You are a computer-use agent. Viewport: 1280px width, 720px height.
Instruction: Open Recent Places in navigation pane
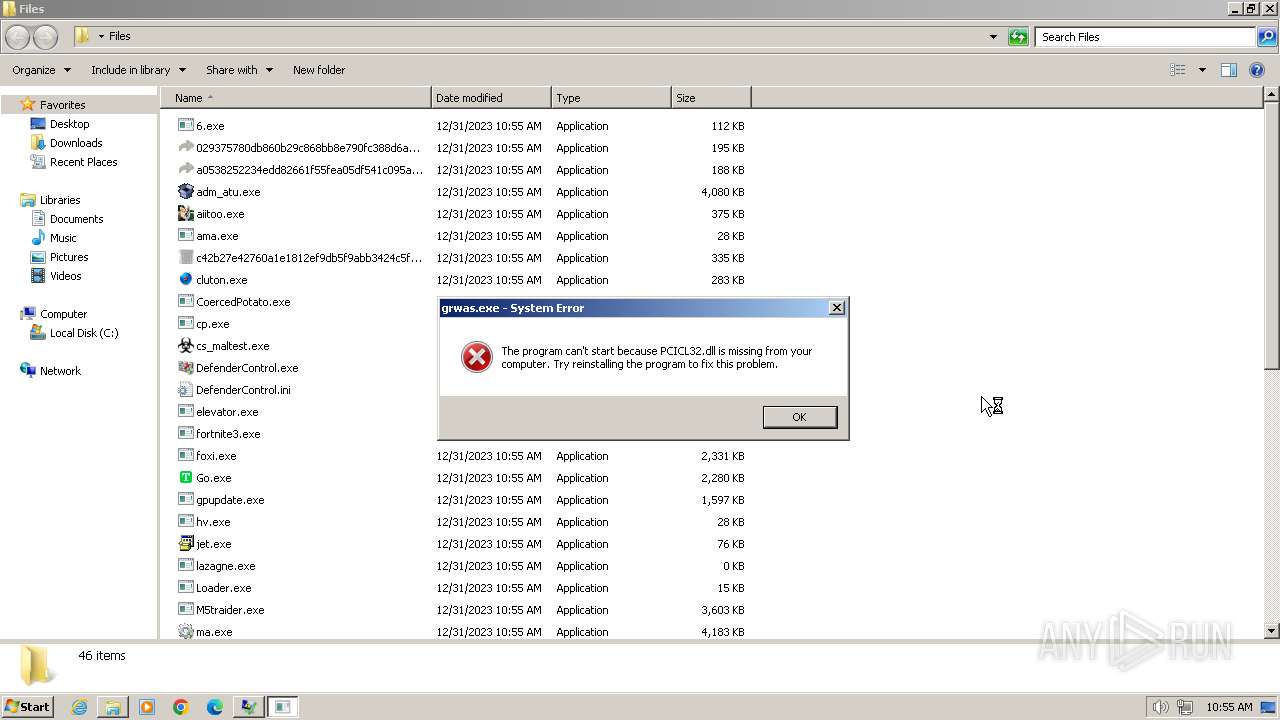pos(83,162)
